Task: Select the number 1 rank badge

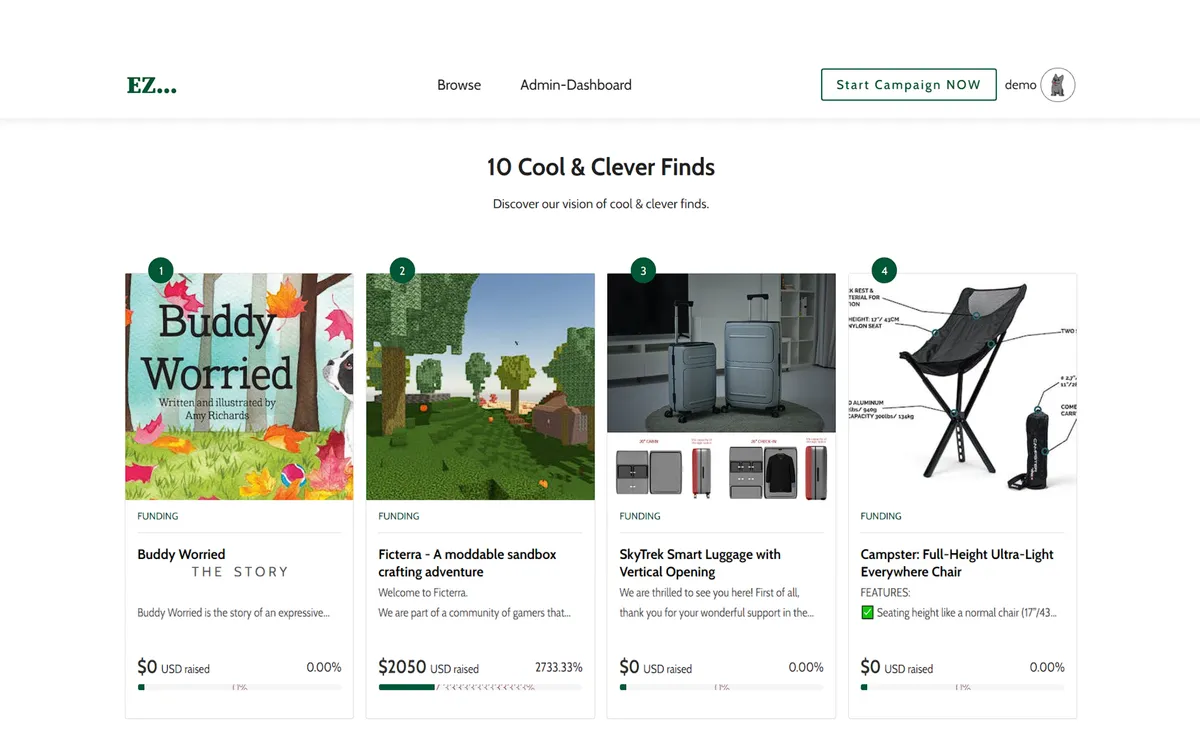Action: [161, 270]
